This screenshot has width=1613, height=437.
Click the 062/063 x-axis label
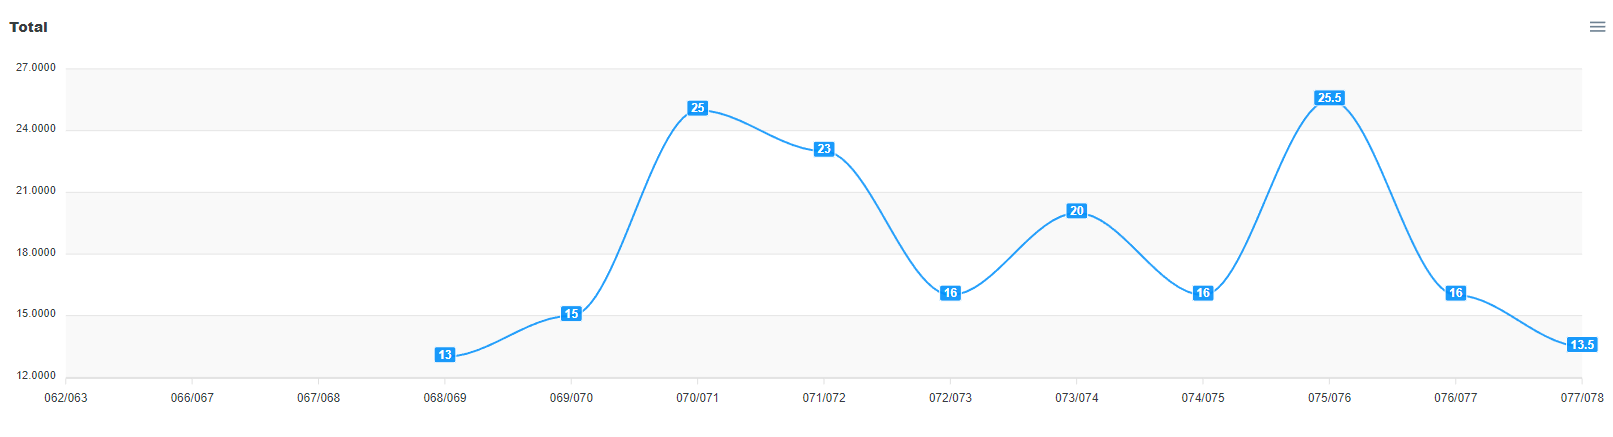[x=66, y=398]
